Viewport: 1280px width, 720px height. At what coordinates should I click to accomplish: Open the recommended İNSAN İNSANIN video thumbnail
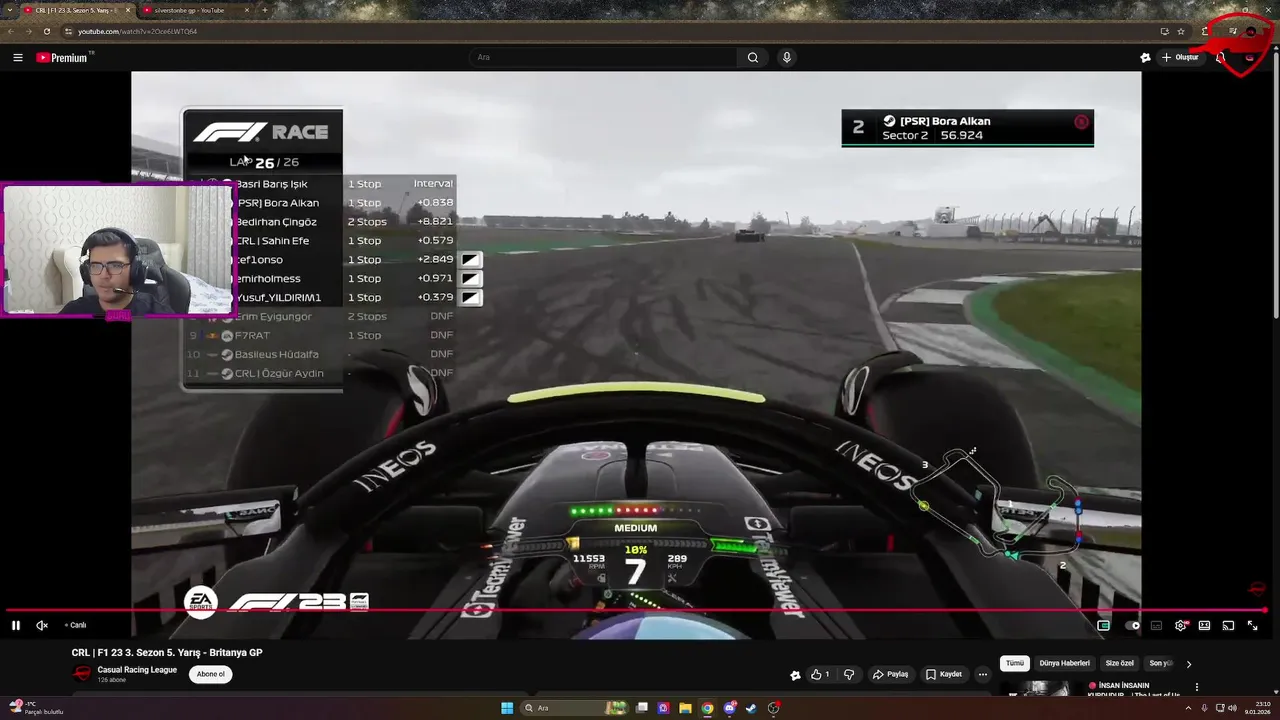point(1040,689)
